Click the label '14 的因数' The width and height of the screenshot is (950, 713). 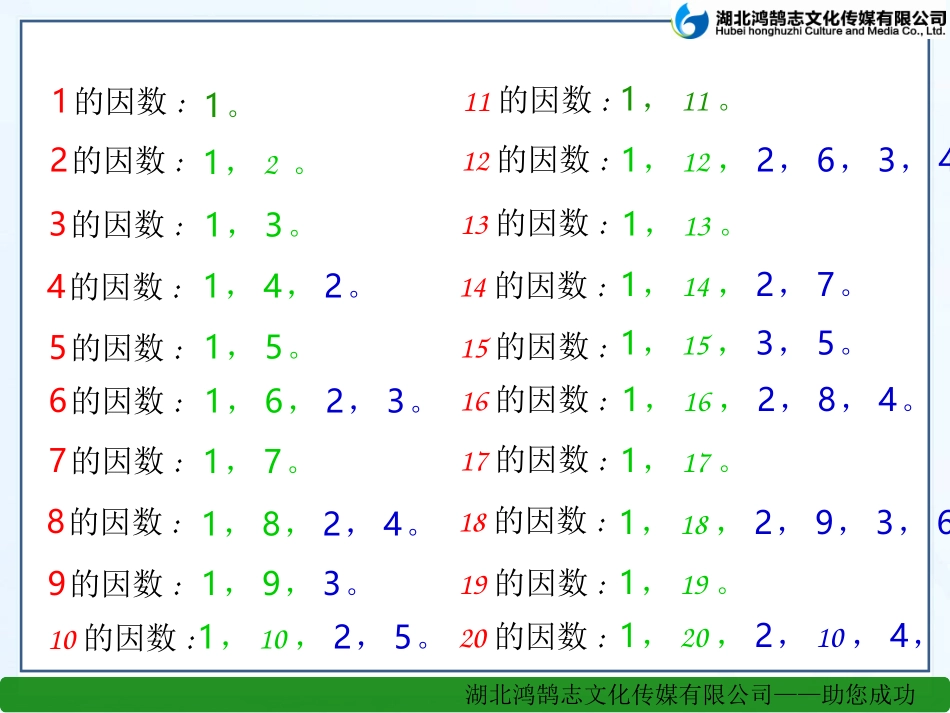point(525,285)
